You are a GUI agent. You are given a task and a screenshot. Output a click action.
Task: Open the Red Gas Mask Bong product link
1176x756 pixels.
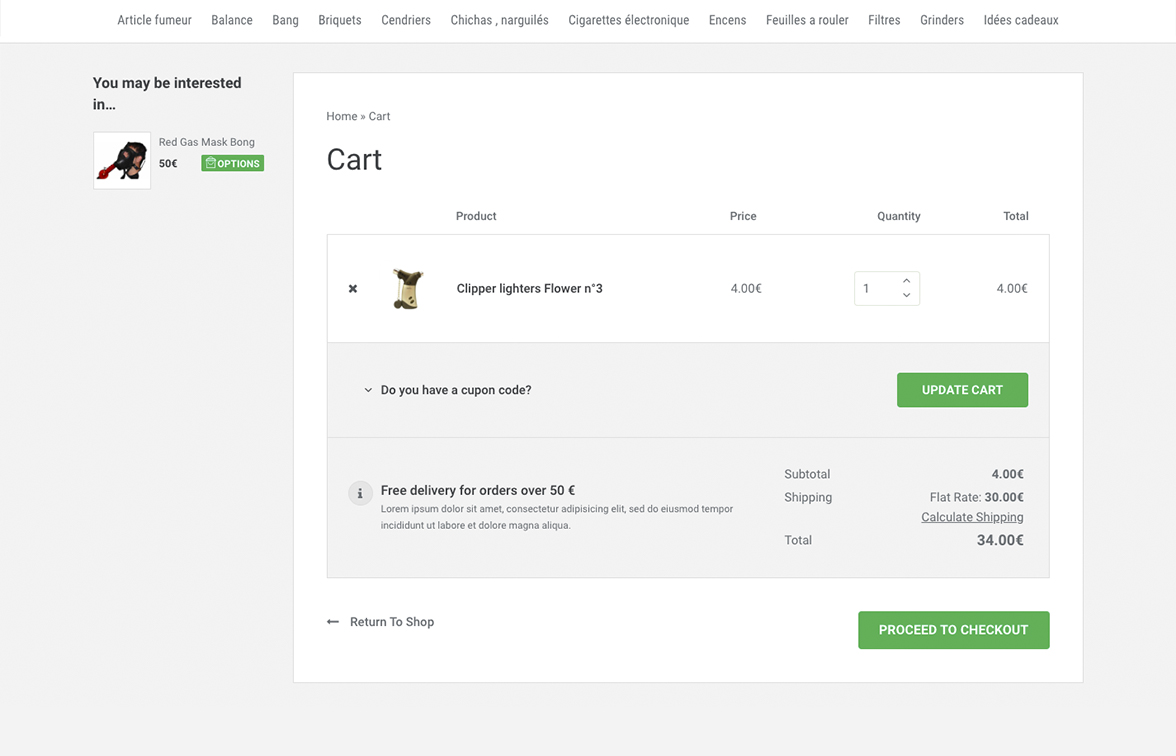click(x=207, y=142)
